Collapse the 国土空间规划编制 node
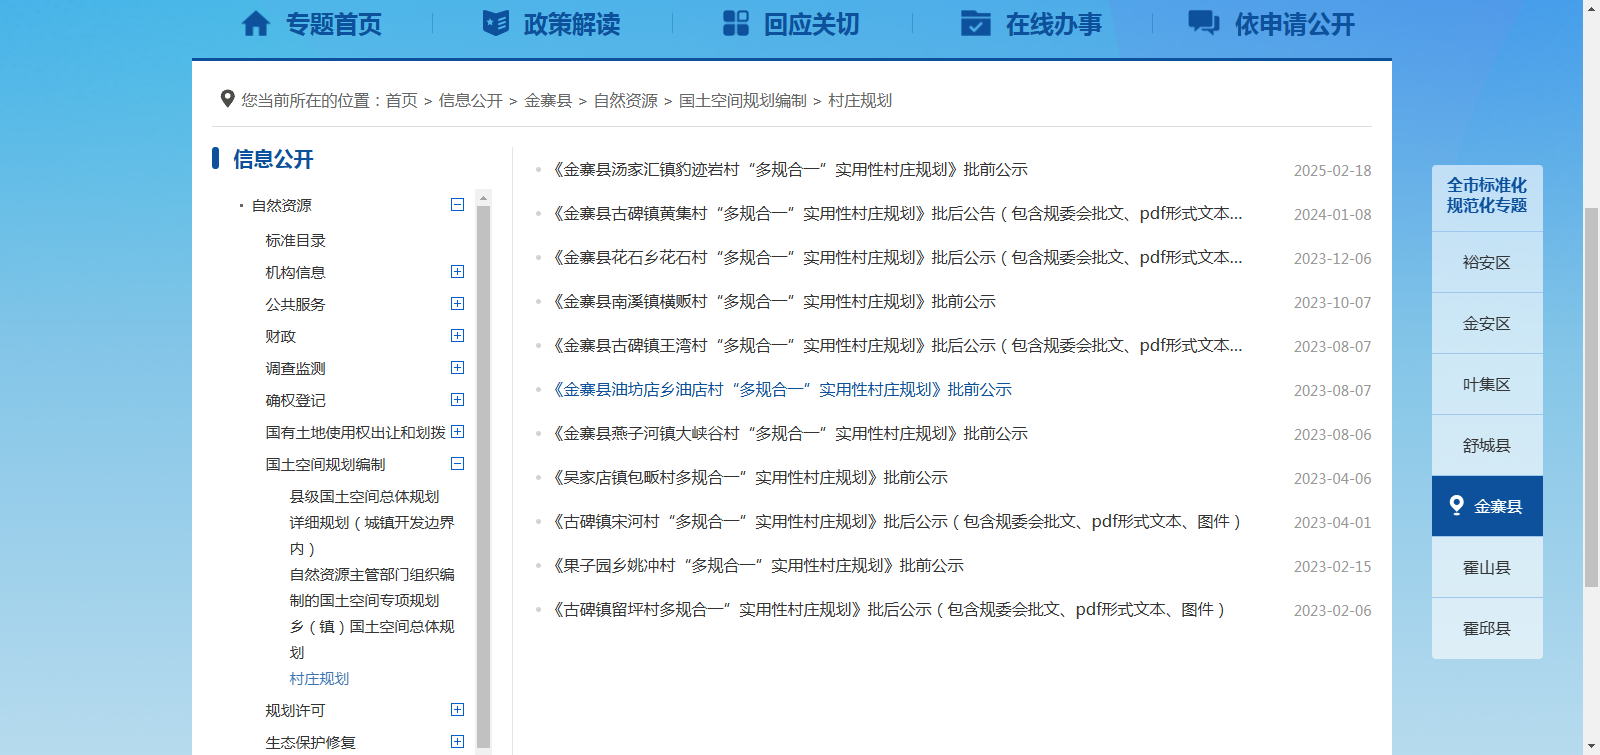The width and height of the screenshot is (1600, 755). coord(457,464)
